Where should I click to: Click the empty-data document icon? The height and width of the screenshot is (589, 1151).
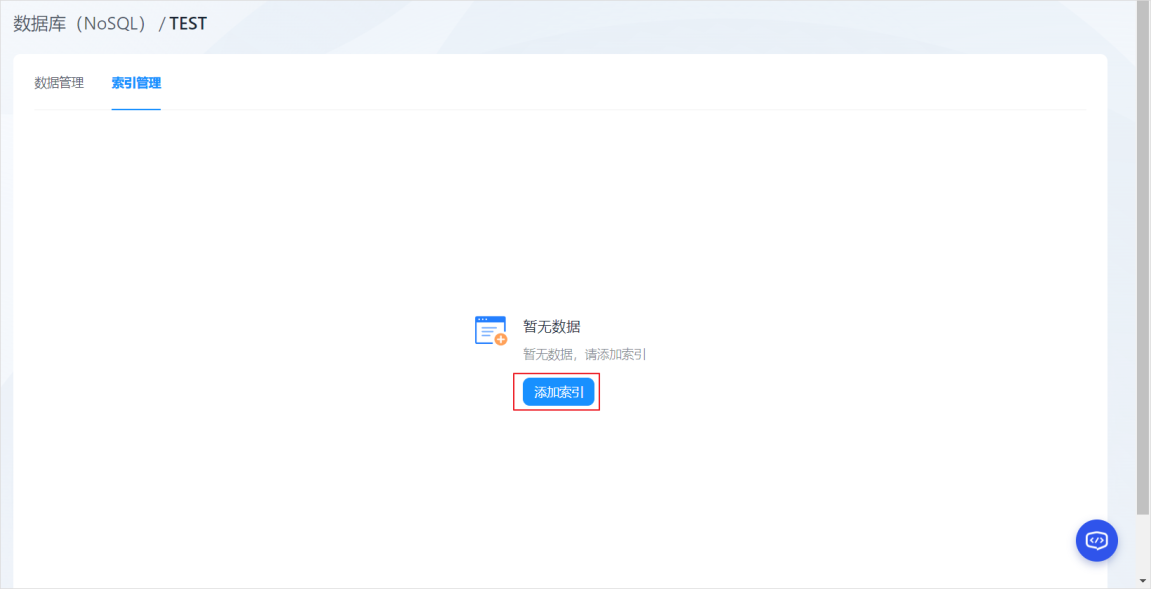point(491,330)
